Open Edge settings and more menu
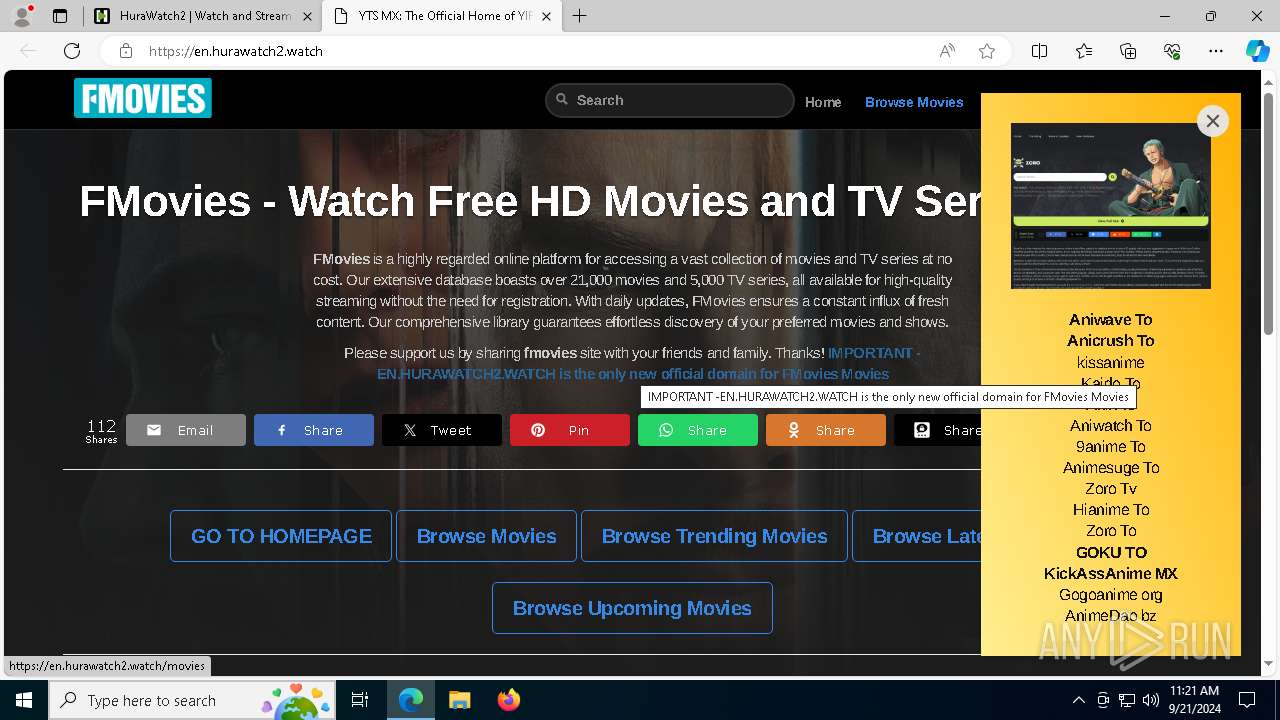This screenshot has height=720, width=1280. pyautogui.click(x=1216, y=51)
